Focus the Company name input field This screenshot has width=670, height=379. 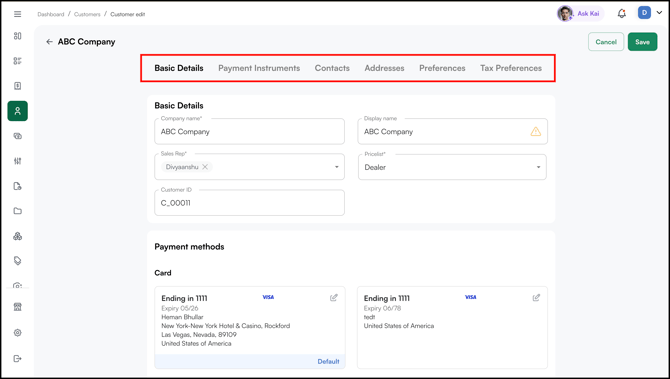[249, 131]
